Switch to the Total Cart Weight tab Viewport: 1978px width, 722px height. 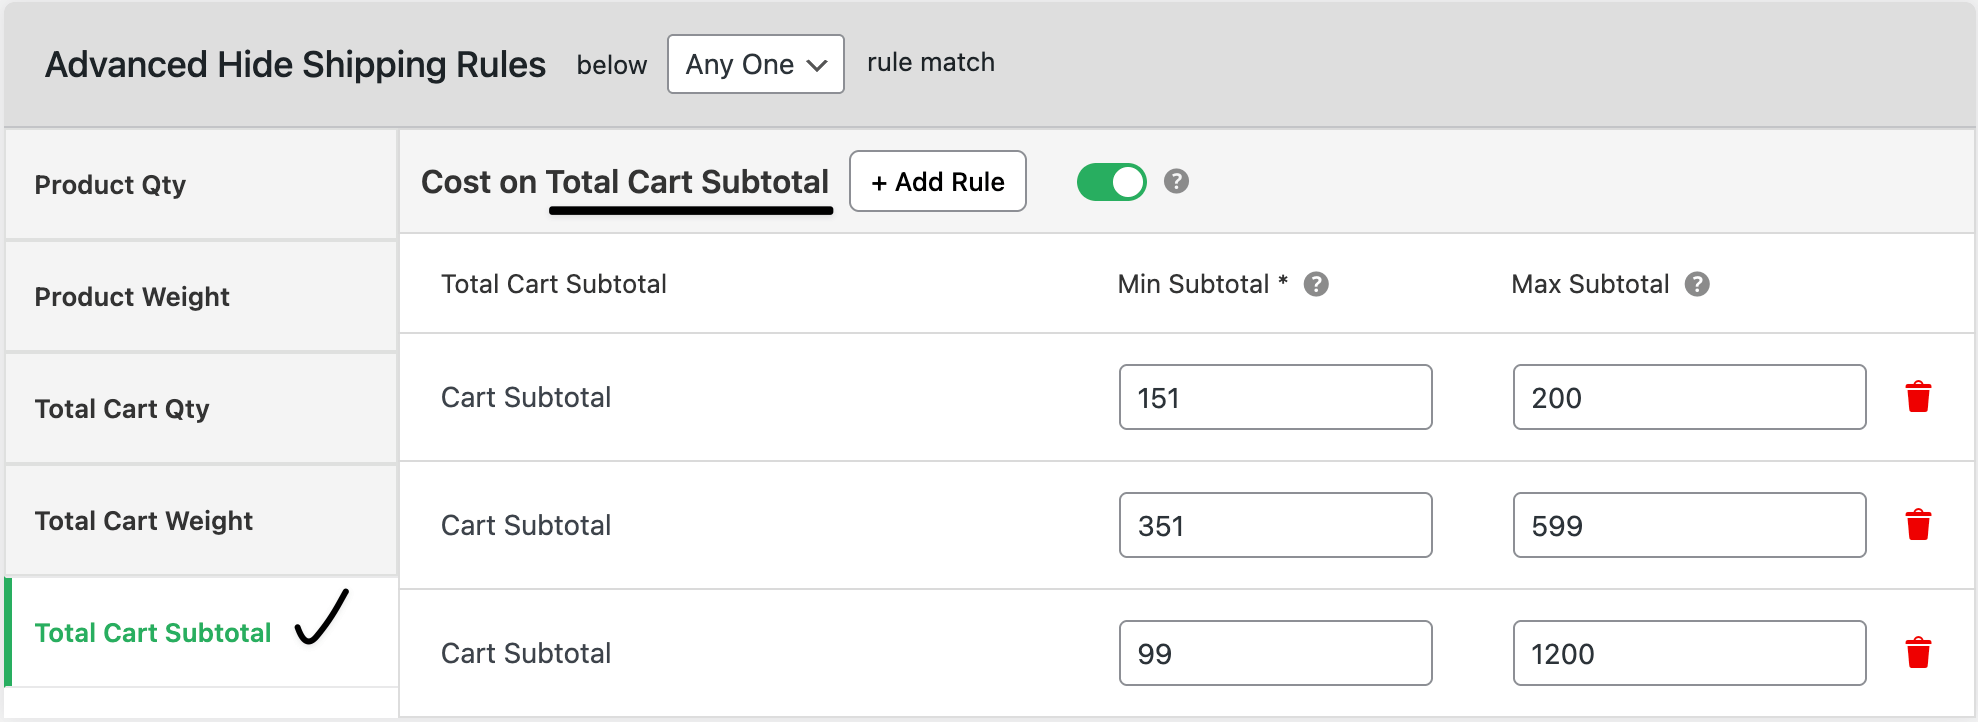pos(143,520)
